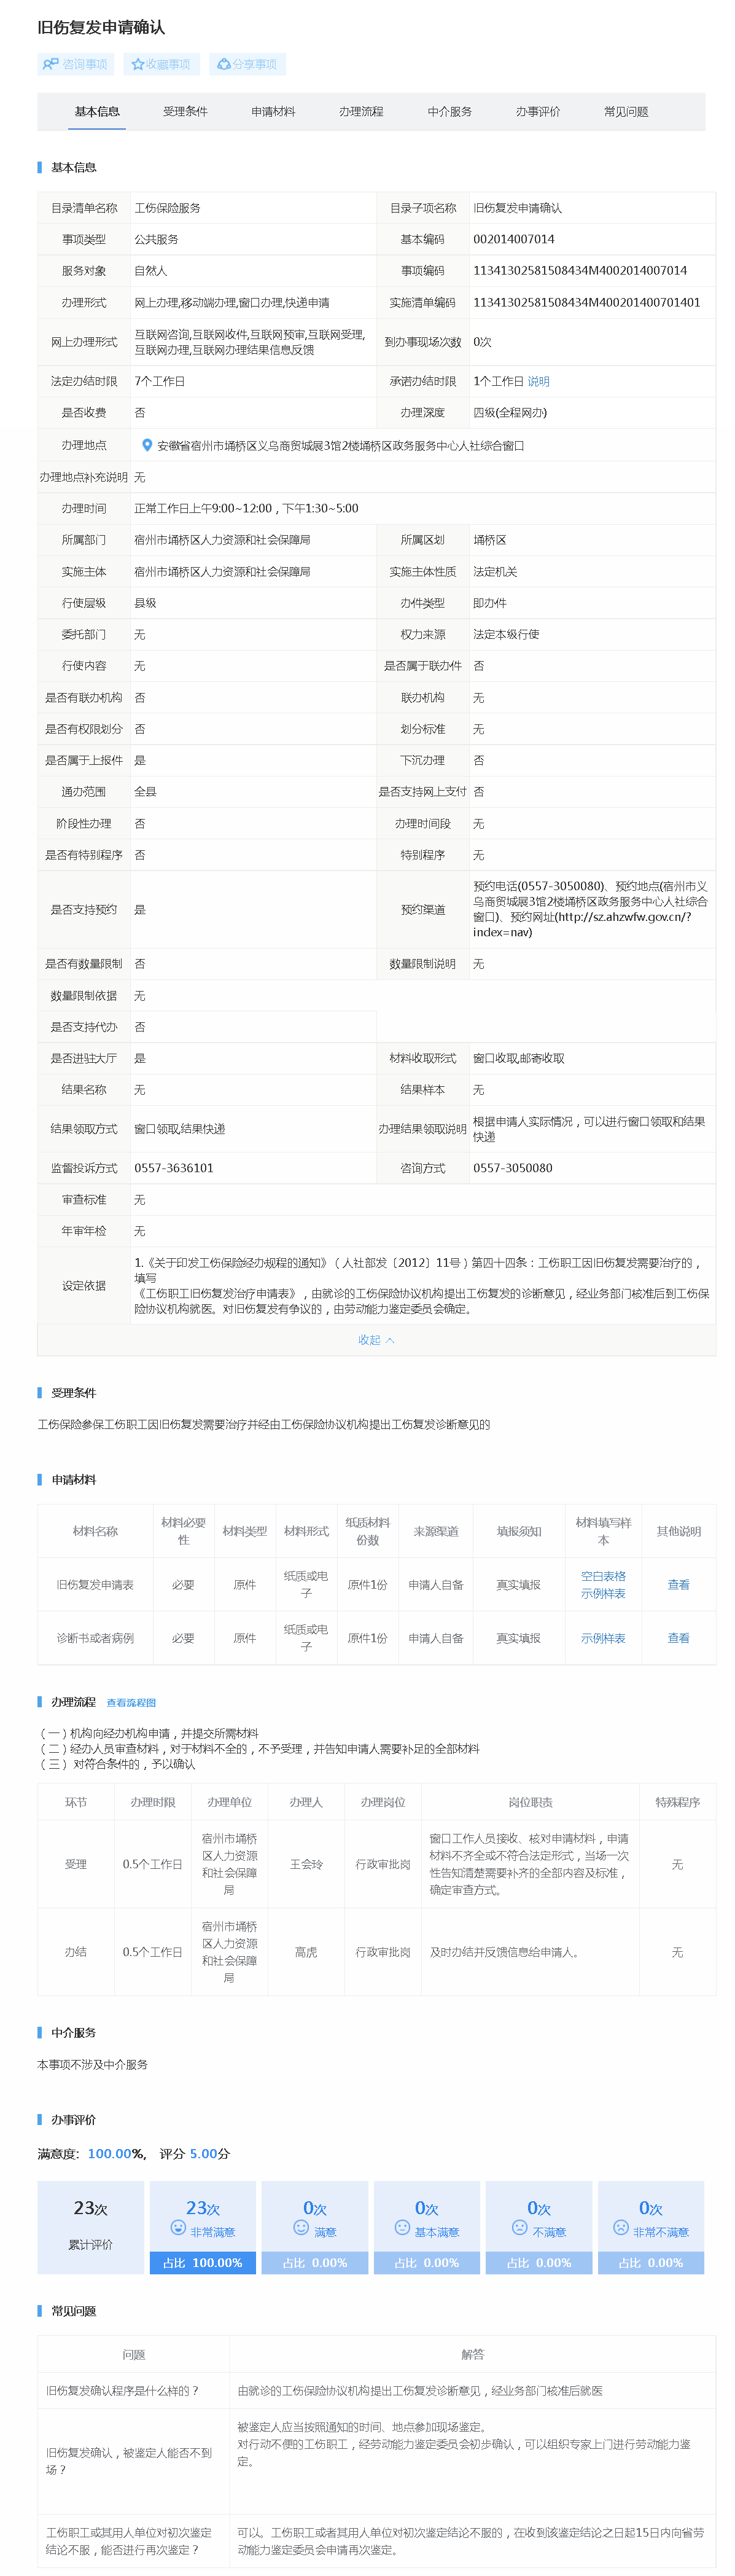The image size is (735, 2576).
Task: Click the star icon for 收藏事项
Action: pos(138,64)
